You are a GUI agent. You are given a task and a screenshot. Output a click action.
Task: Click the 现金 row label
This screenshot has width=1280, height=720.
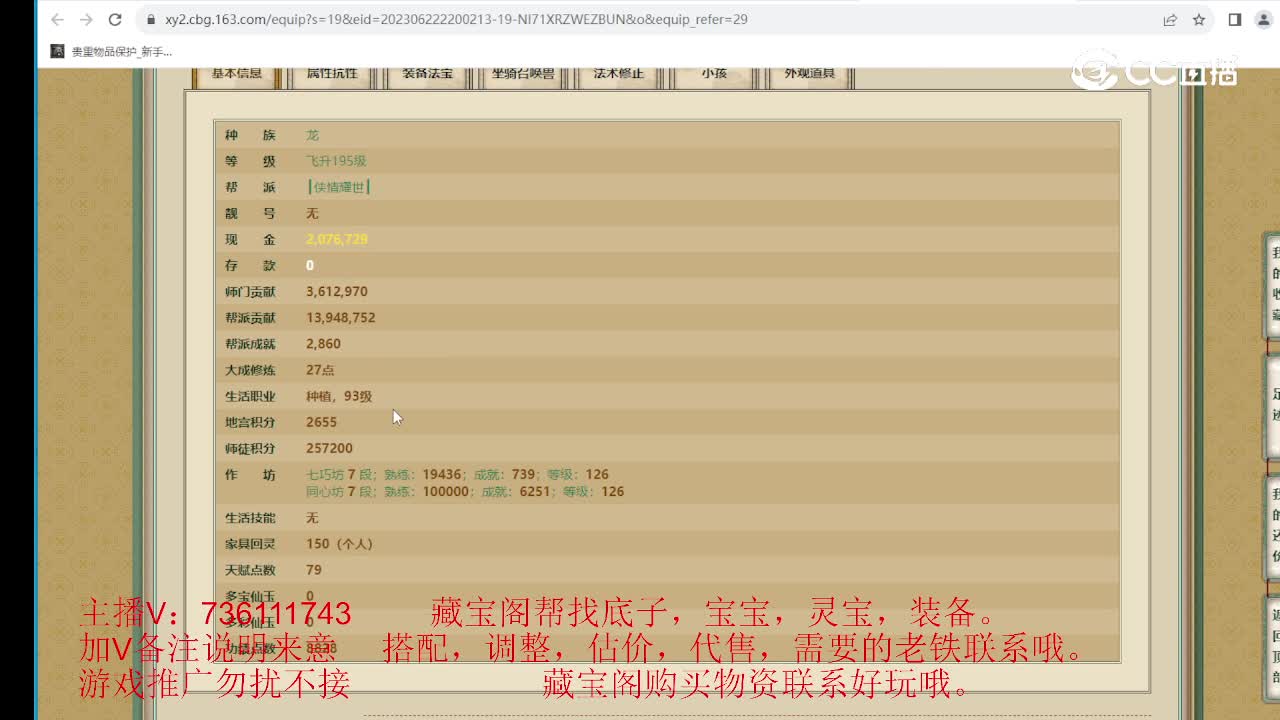point(250,239)
